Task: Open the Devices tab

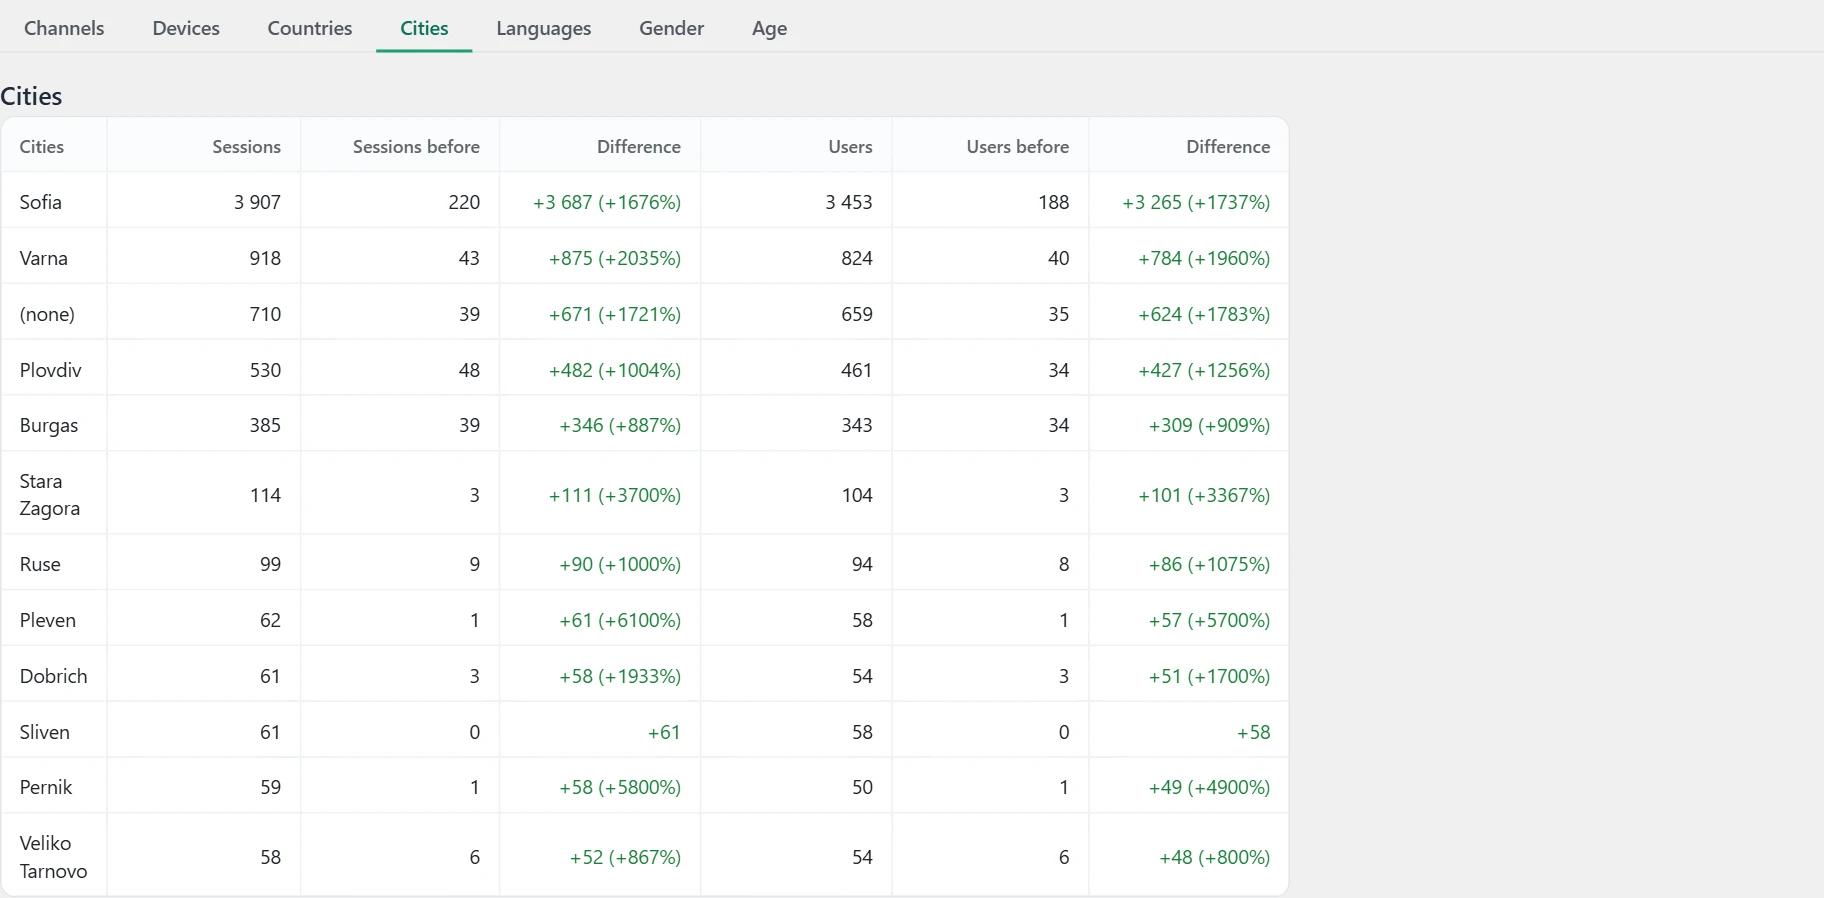Action: [186, 28]
